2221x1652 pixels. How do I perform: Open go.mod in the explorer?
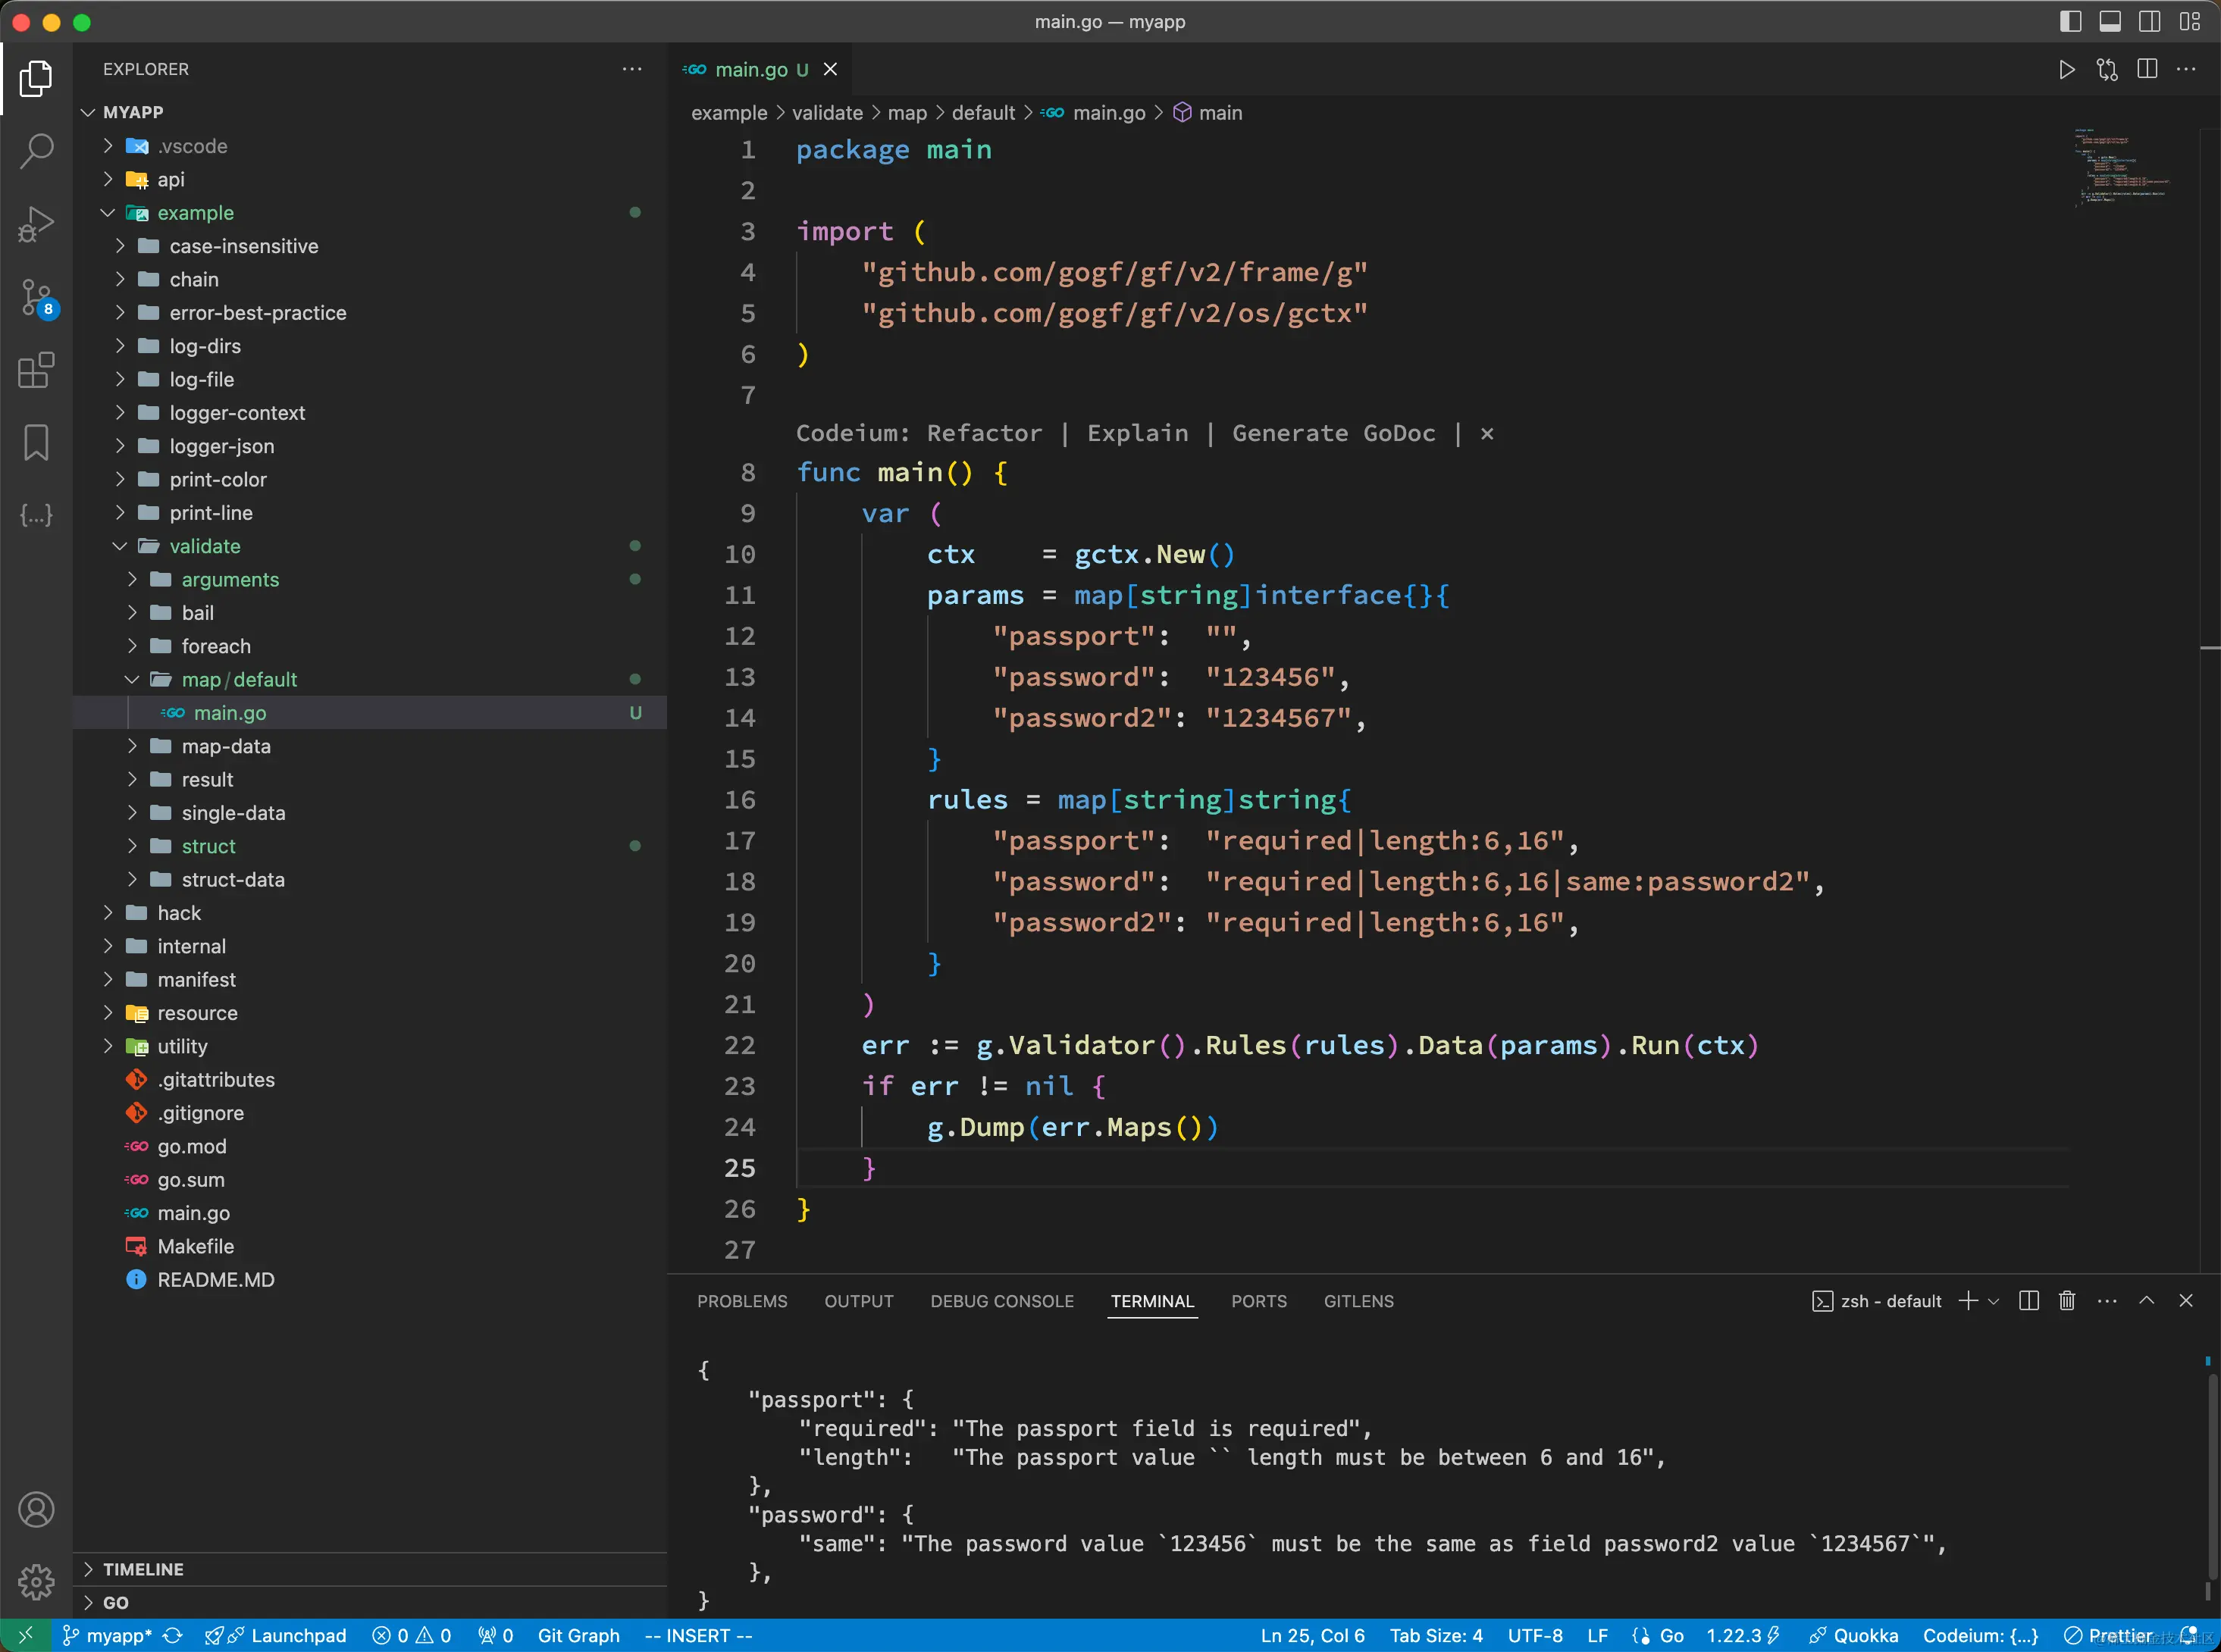370,1146
